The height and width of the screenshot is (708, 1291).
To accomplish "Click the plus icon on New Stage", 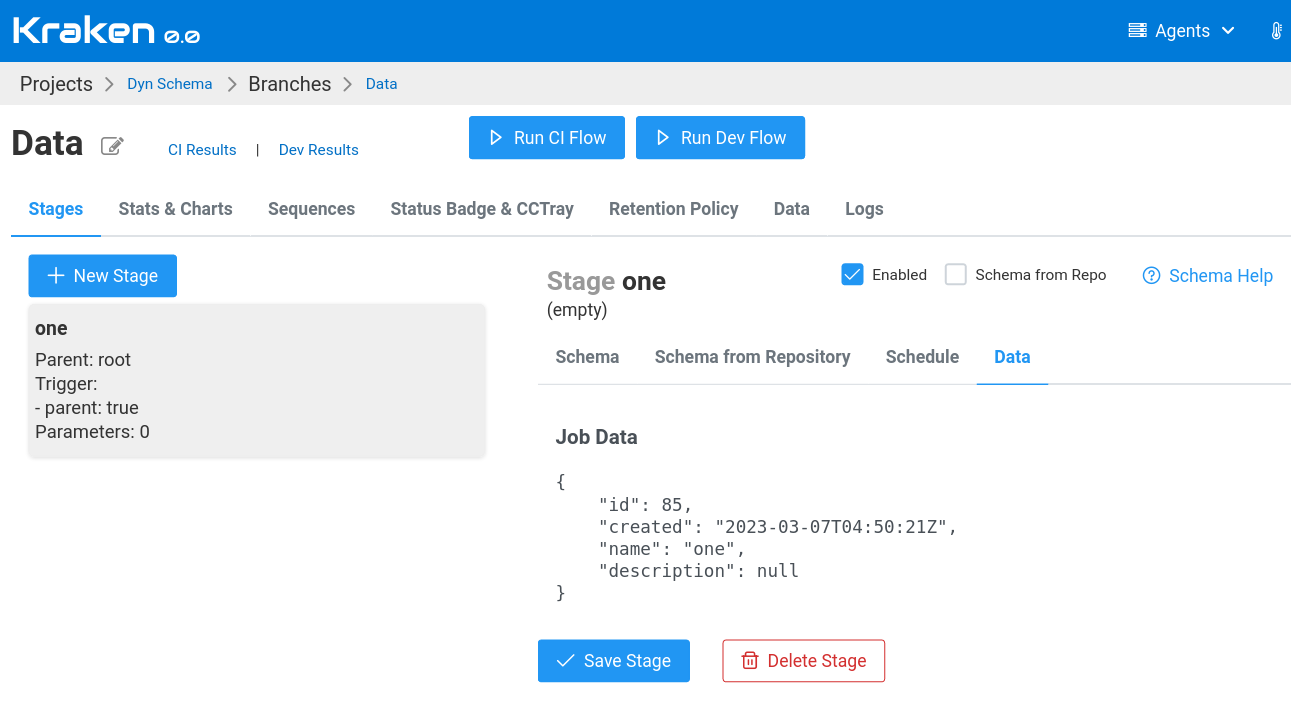I will click(x=56, y=276).
